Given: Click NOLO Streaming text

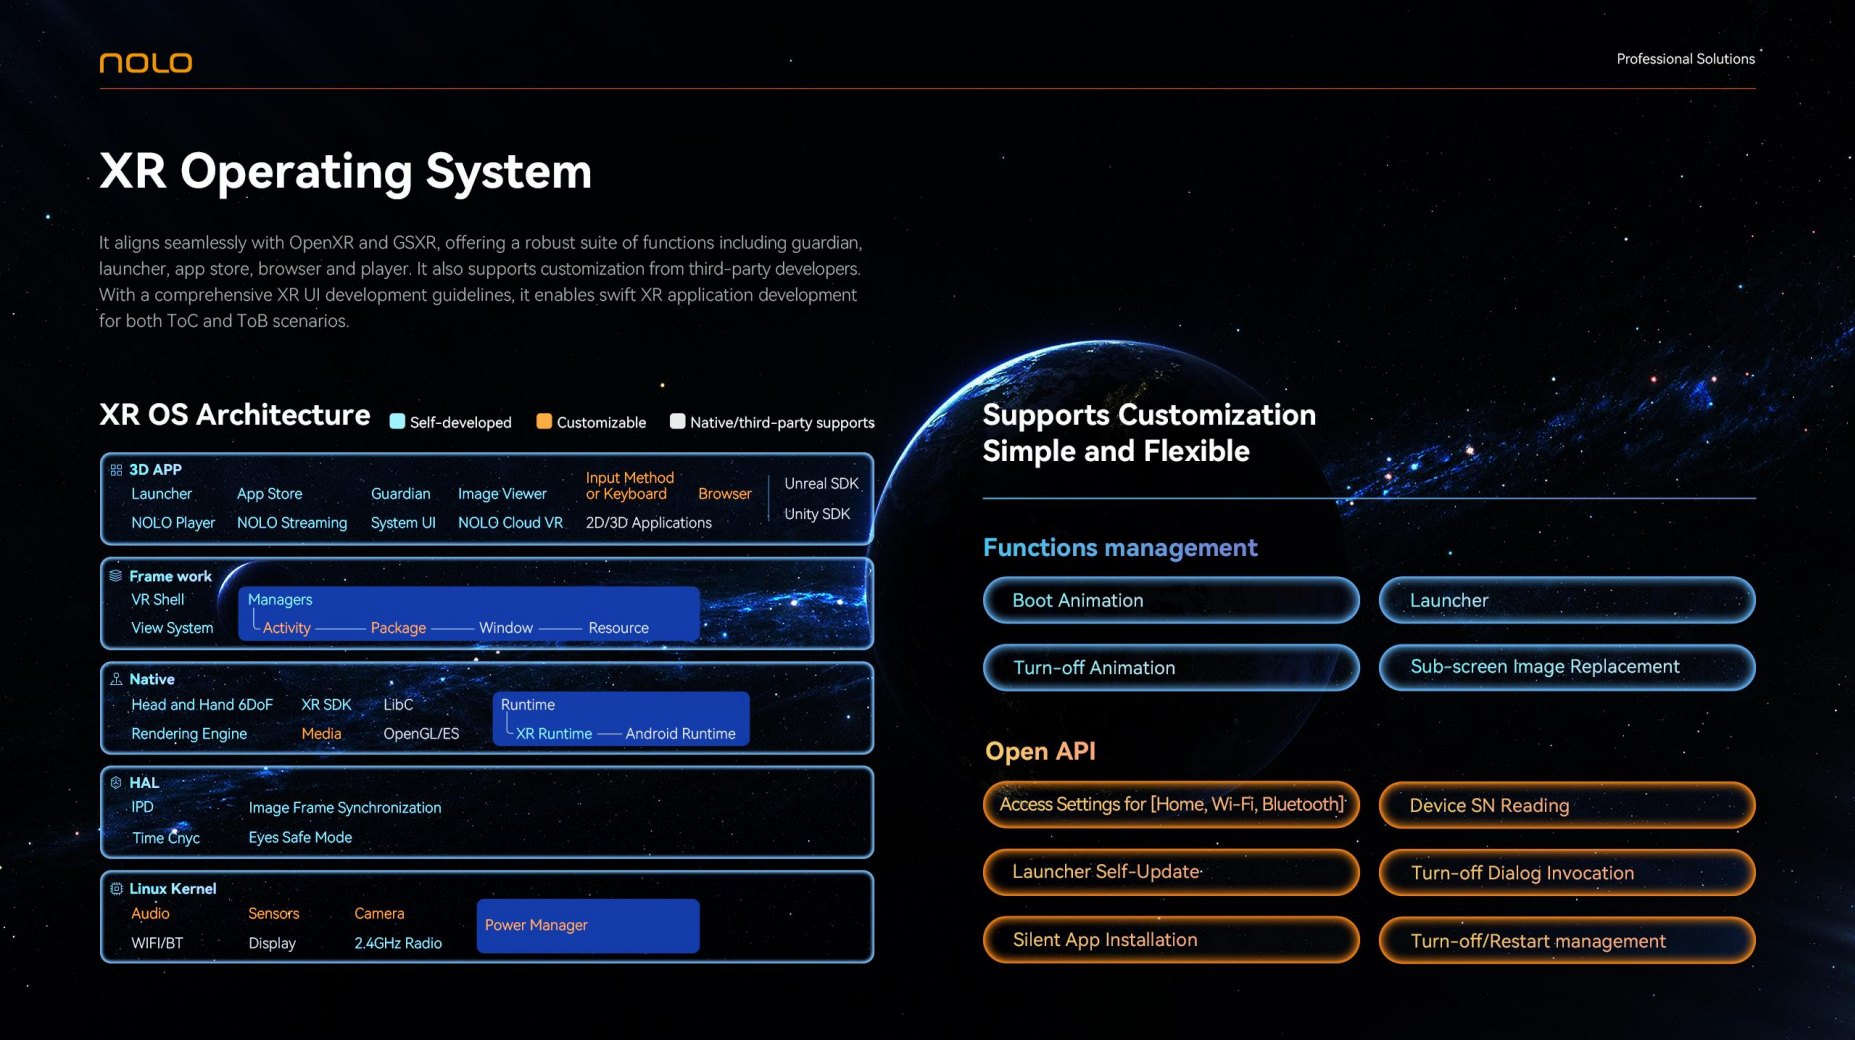Looking at the screenshot, I should [x=292, y=523].
